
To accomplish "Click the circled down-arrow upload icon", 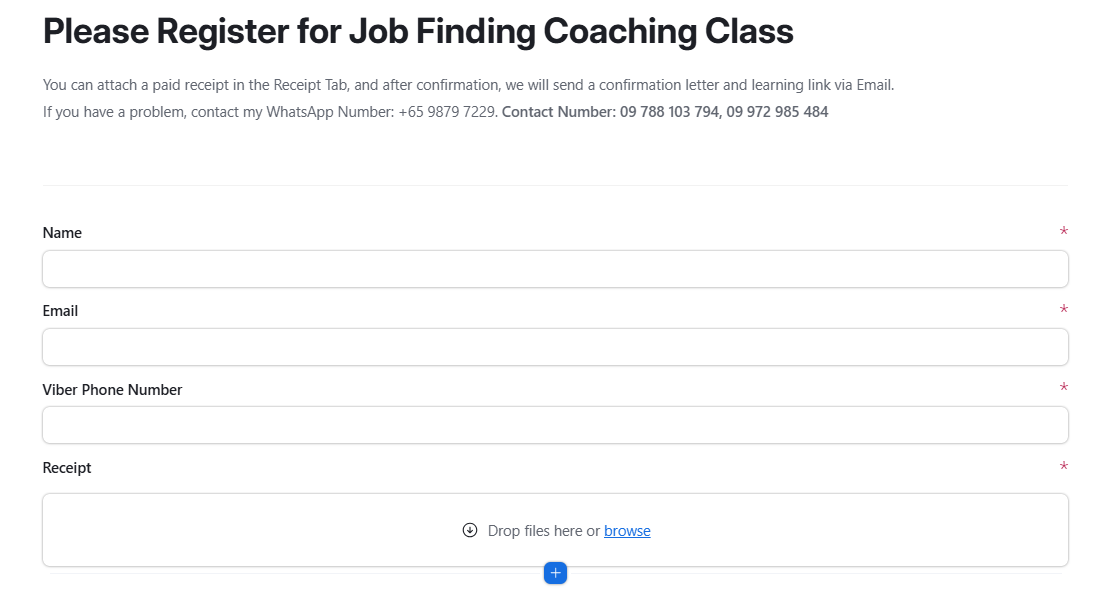I will (x=470, y=530).
